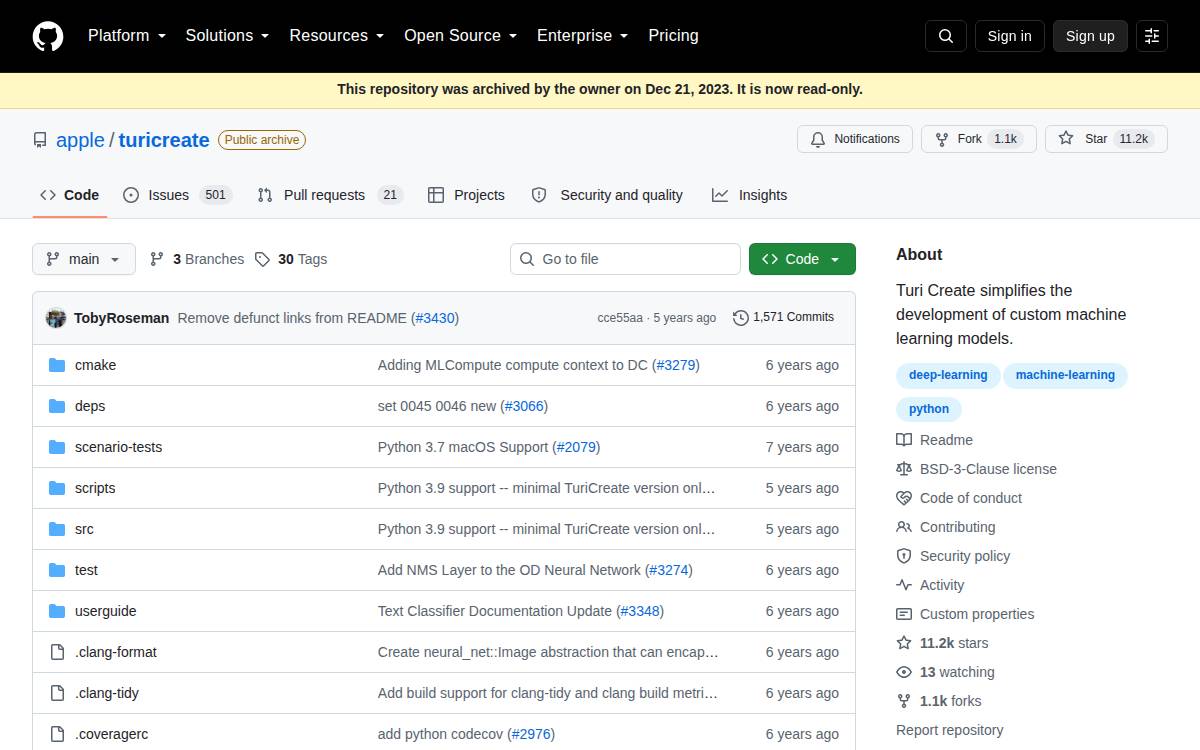Open the Pricing link

[673, 36]
